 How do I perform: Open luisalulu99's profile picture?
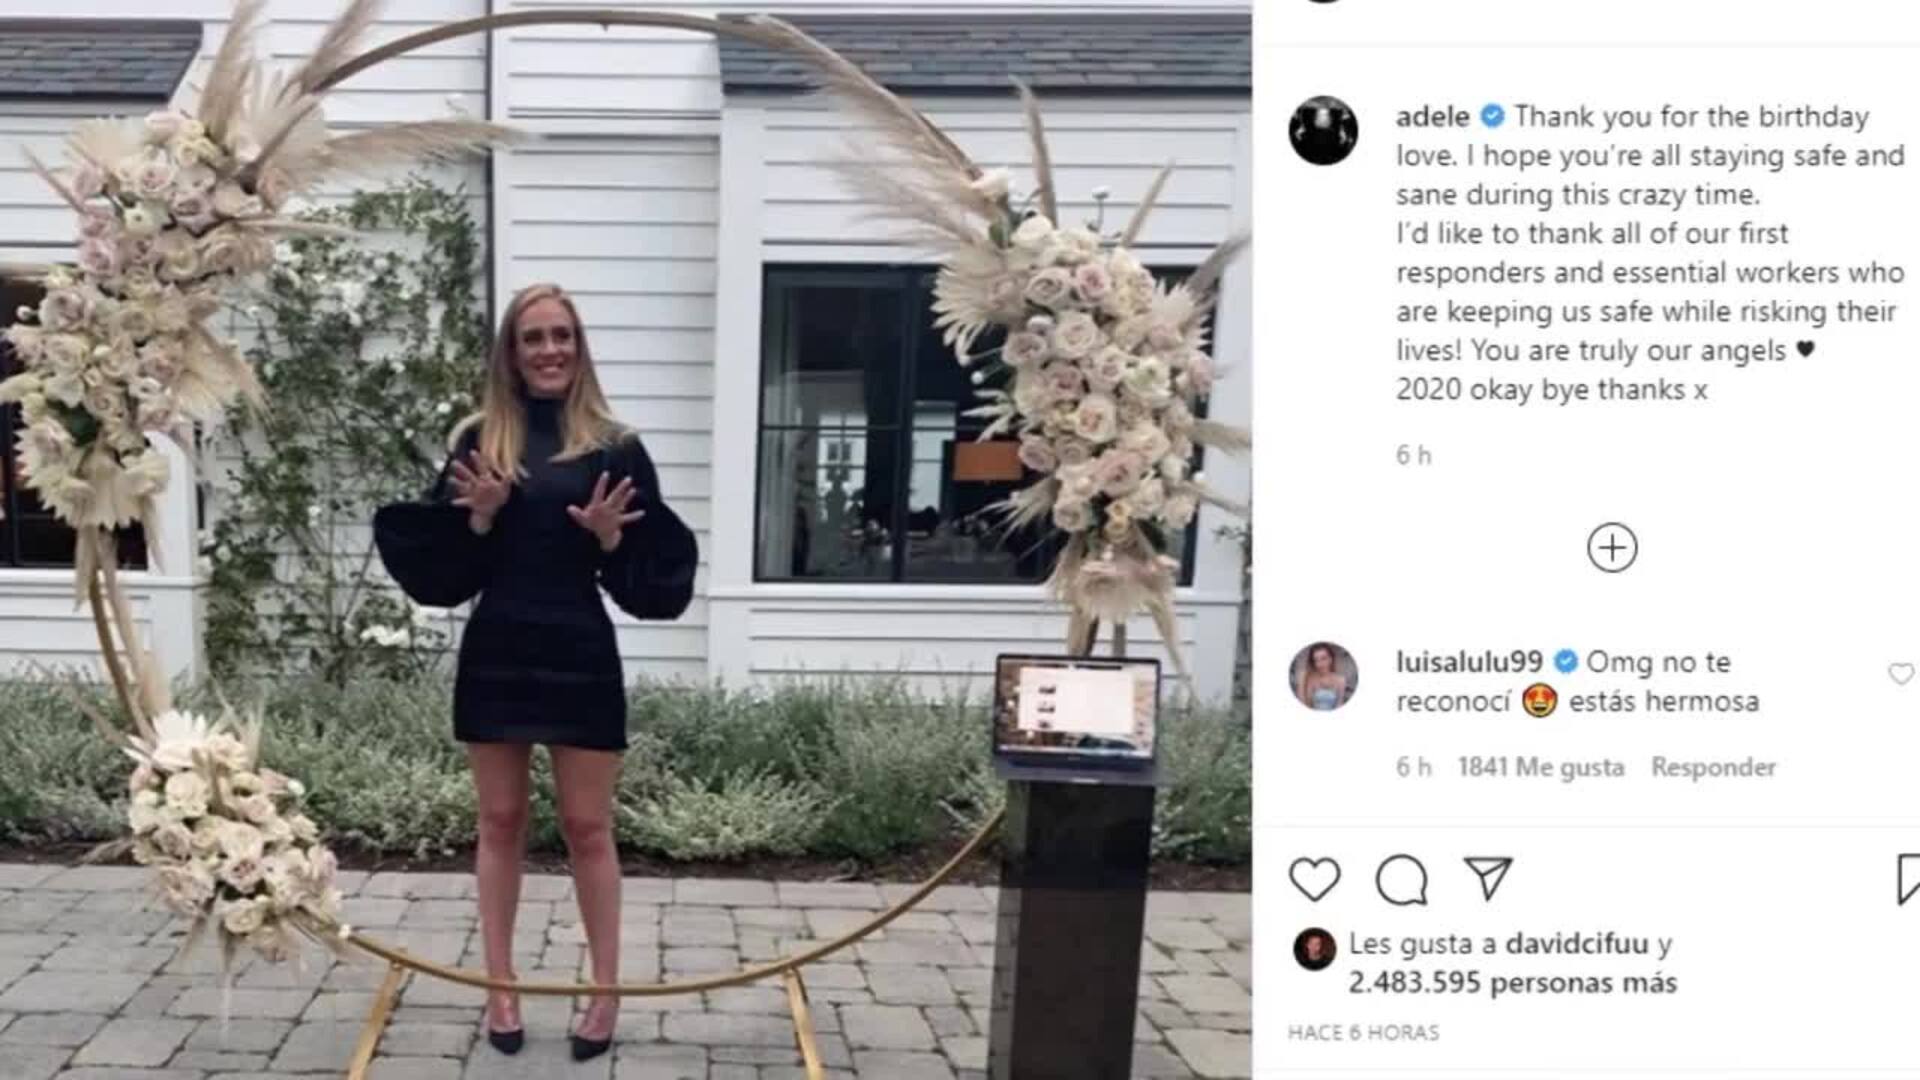[x=1323, y=676]
